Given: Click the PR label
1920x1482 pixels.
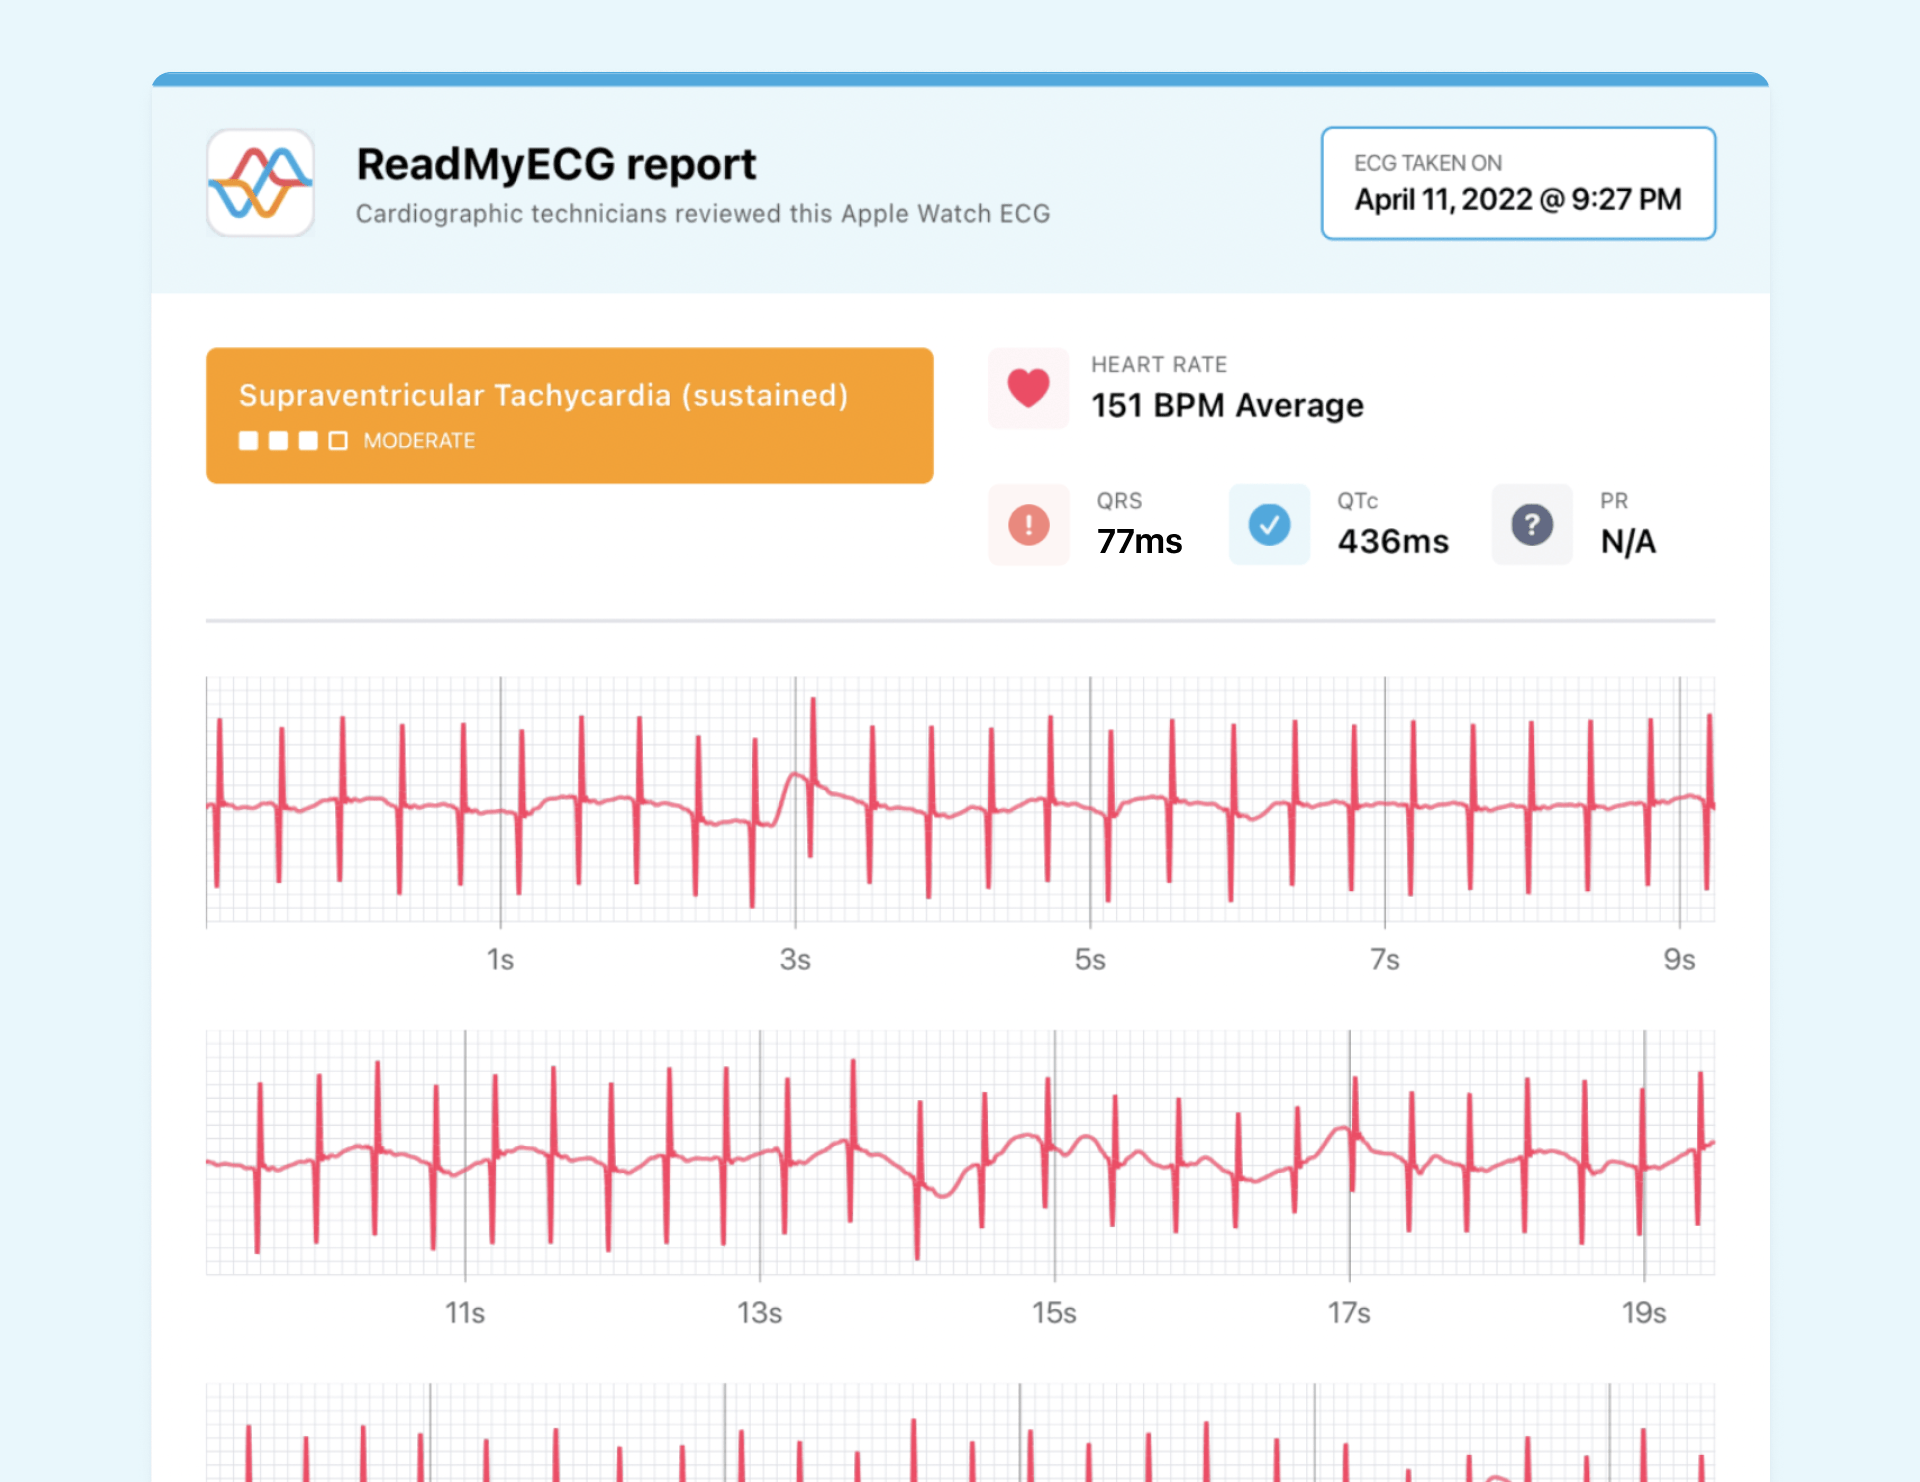Looking at the screenshot, I should (1614, 501).
